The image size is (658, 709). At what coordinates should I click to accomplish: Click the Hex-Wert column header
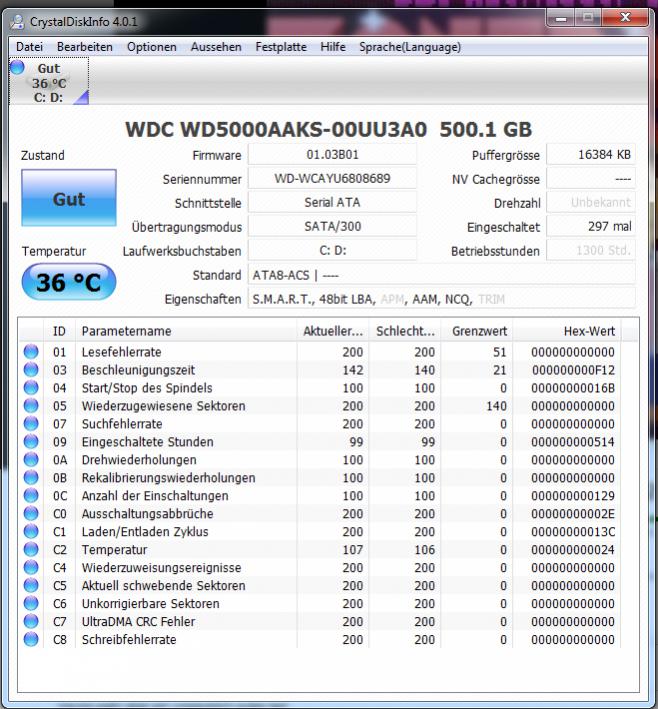point(567,331)
